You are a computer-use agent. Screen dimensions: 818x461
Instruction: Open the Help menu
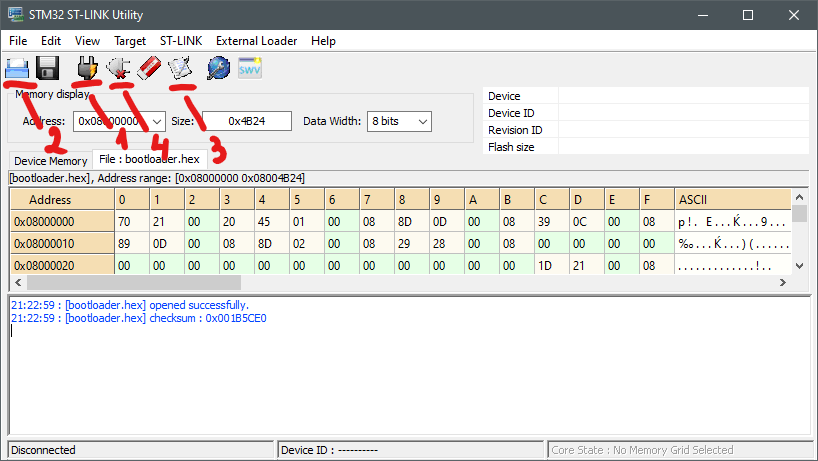tap(323, 41)
